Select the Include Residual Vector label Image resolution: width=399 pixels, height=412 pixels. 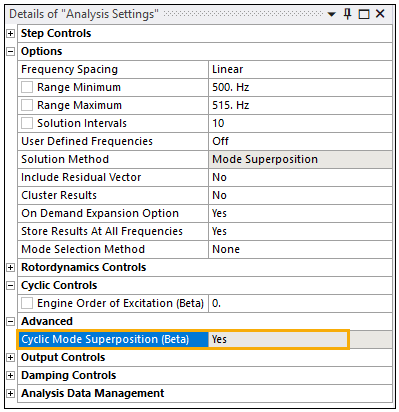pos(81,177)
